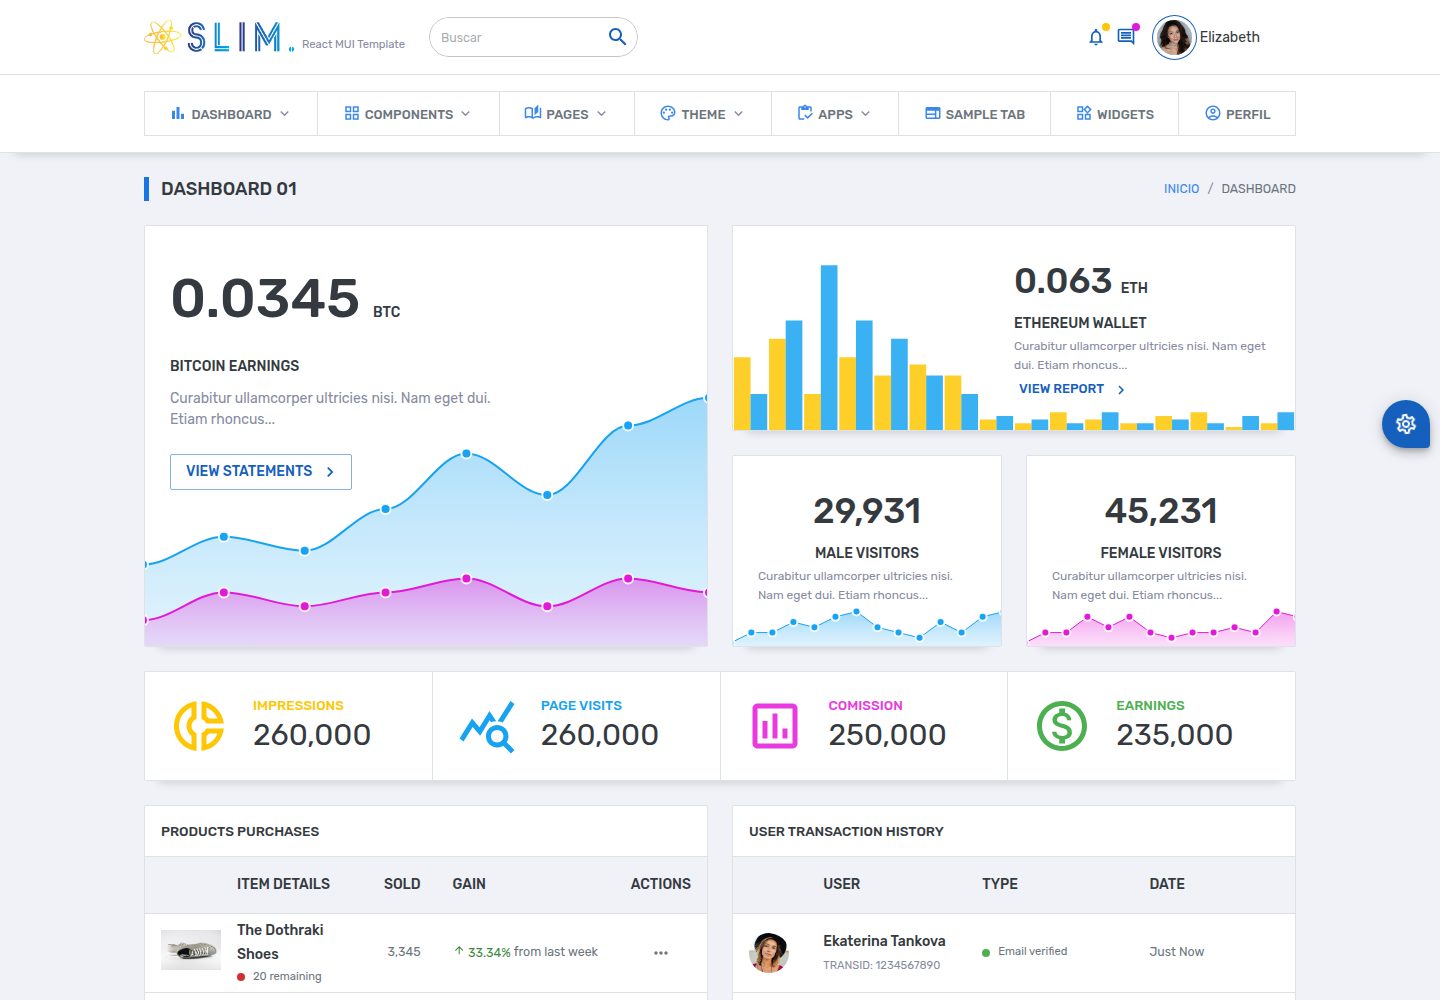Click the Just Now date cell
This screenshot has width=1440, height=1000.
(1176, 952)
